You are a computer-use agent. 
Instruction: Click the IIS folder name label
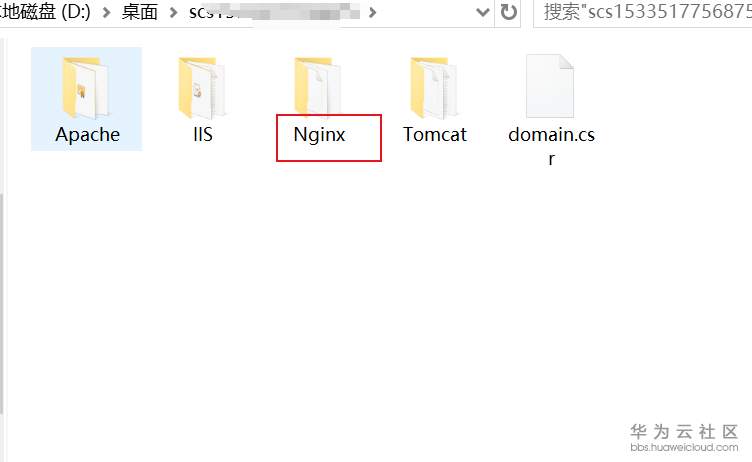pyautogui.click(x=203, y=135)
